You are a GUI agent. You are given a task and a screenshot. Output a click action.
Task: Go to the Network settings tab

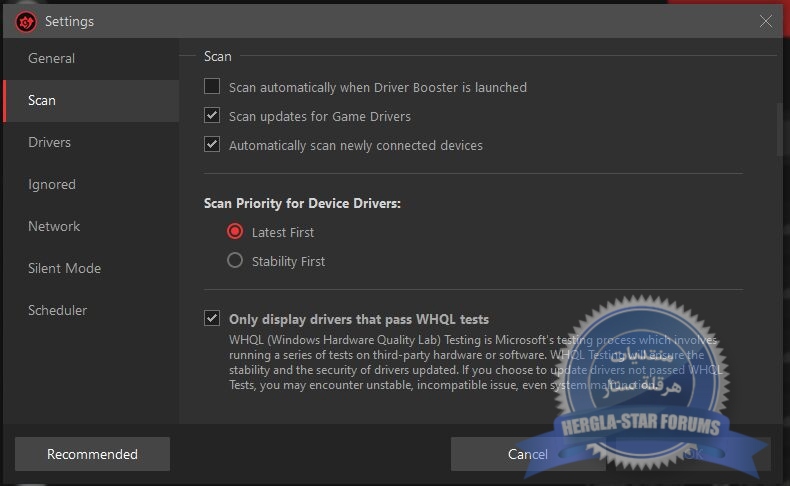tap(91, 227)
